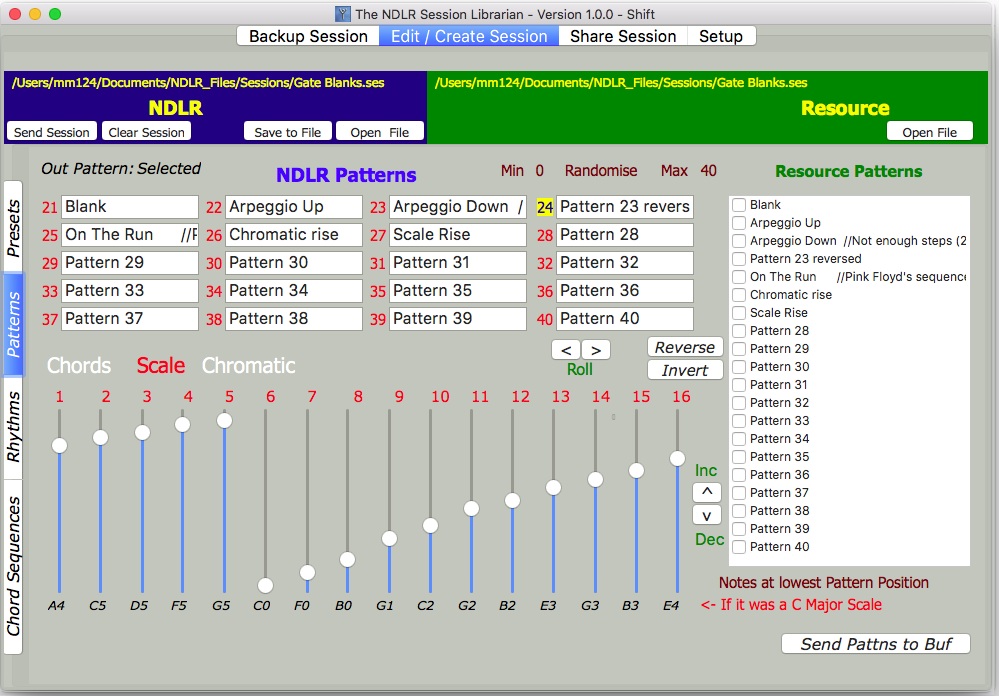Select the Chromatic note mode label
The image size is (999, 696).
click(x=248, y=366)
